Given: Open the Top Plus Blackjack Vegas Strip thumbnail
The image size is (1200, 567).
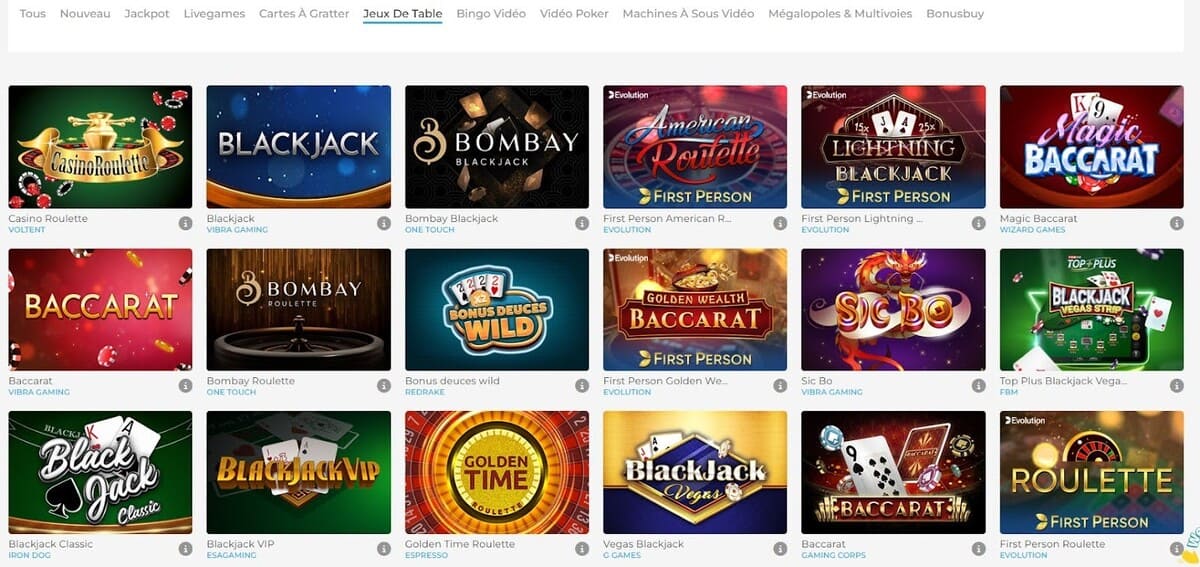Looking at the screenshot, I should coord(1092,310).
